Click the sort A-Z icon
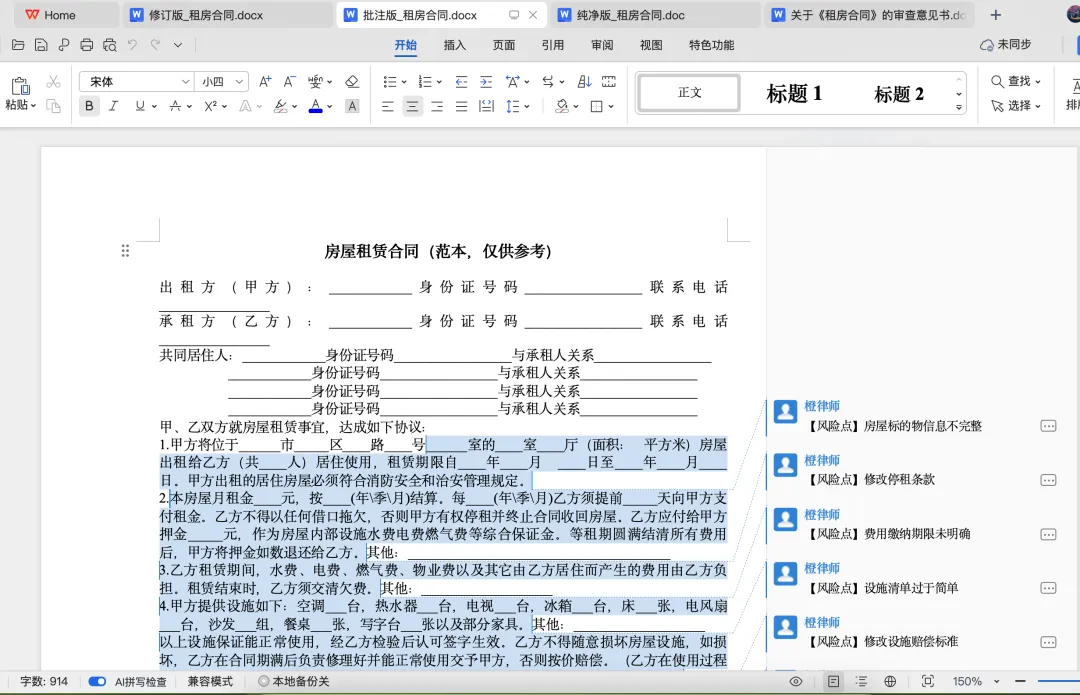Screen dimensions: 1080x695 coord(584,81)
